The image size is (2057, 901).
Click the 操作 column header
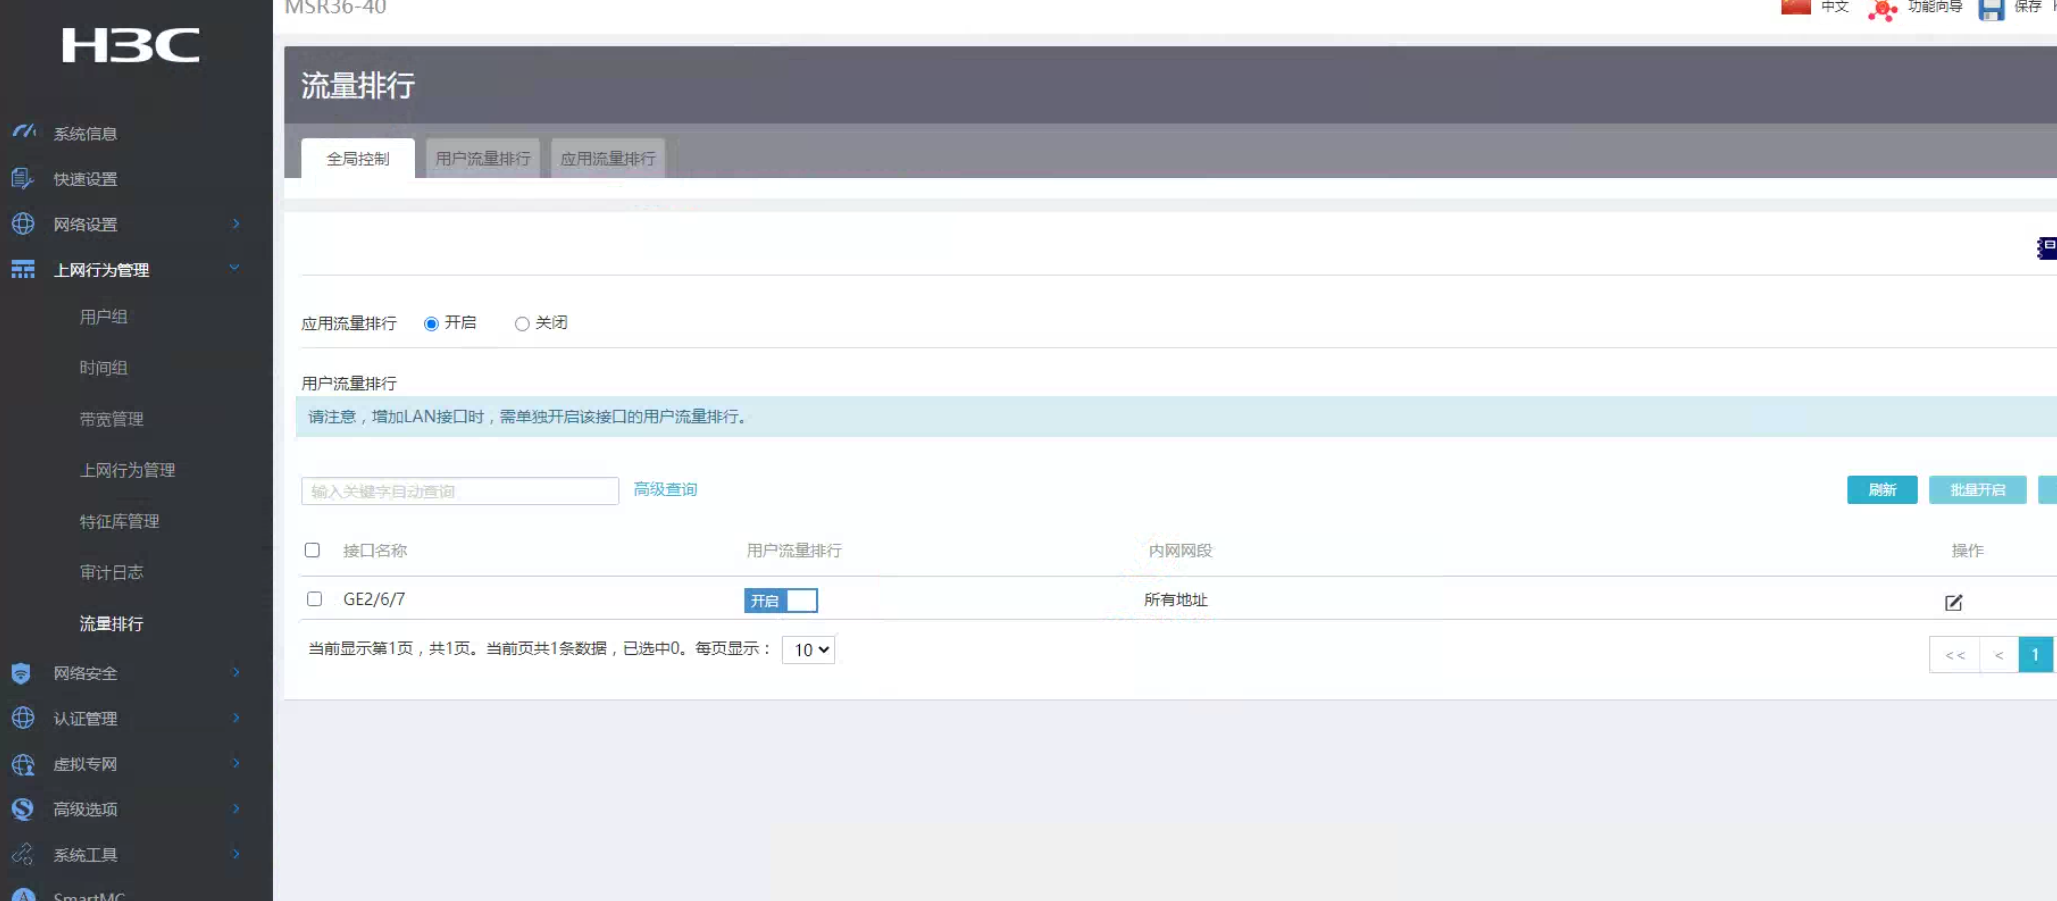1967,550
